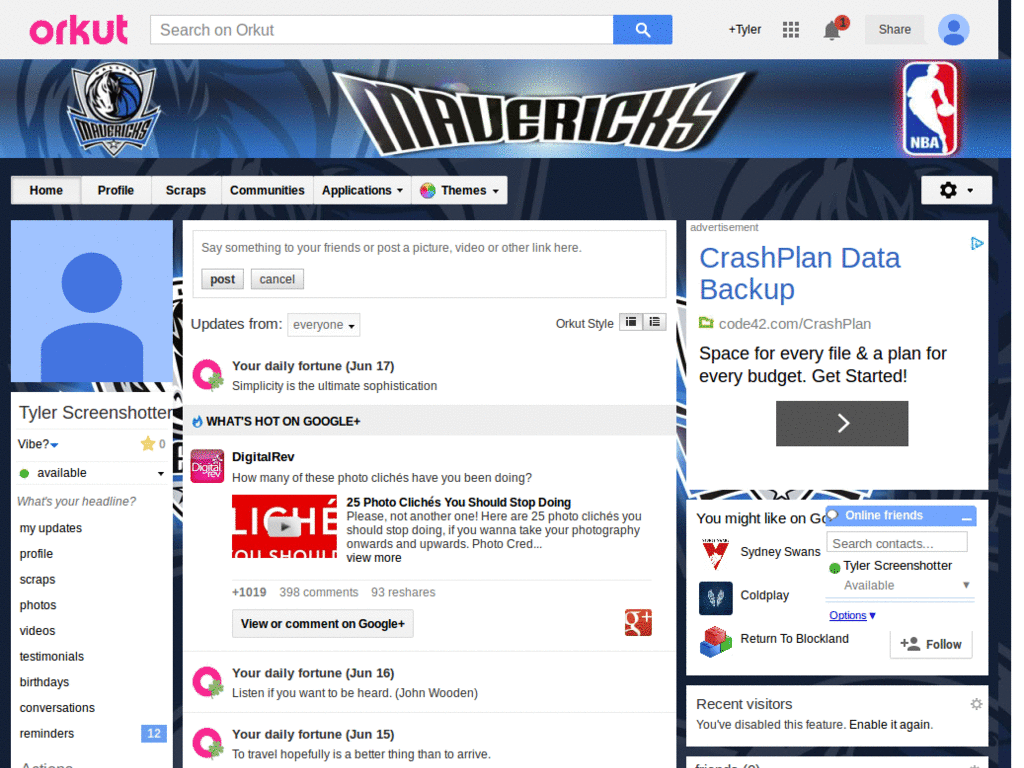
Task: Go to the Profile tab
Action: pos(116,190)
